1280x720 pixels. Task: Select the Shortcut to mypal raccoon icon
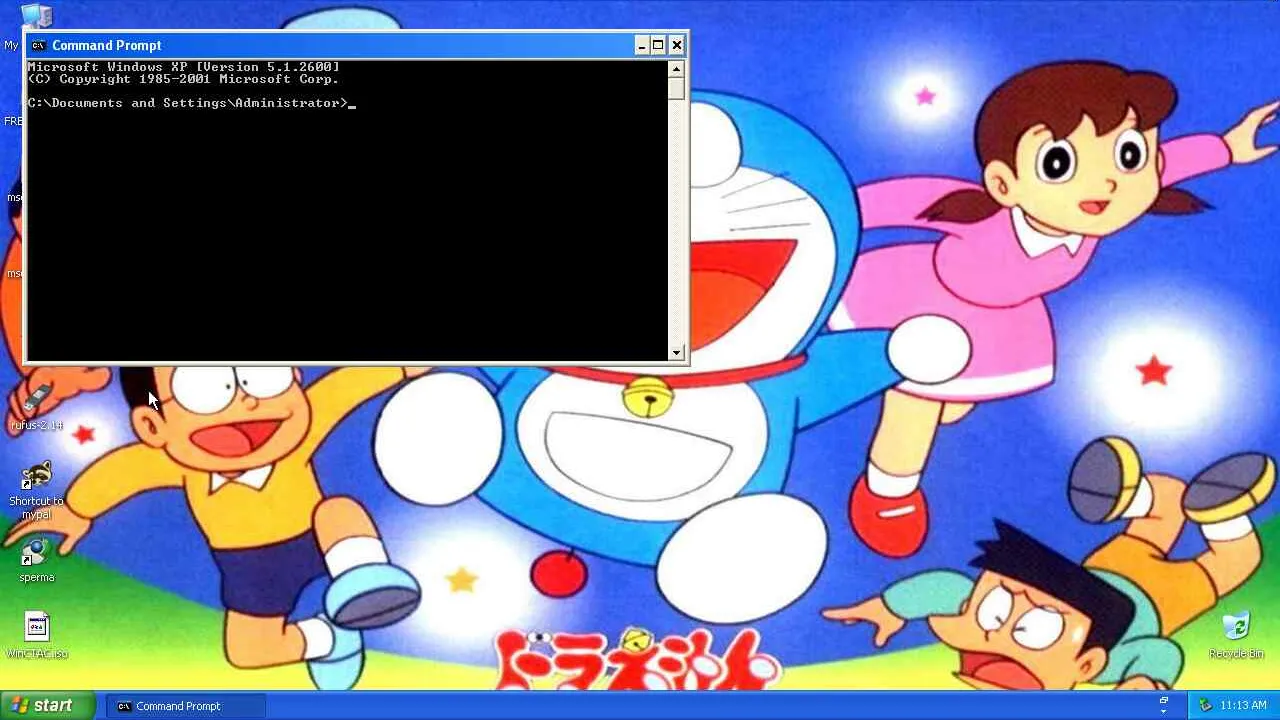37,475
